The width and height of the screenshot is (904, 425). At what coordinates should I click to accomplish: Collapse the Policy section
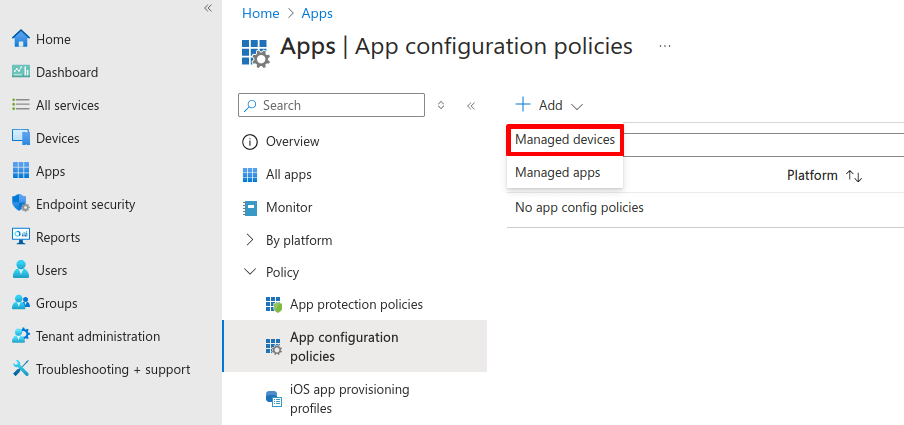(250, 272)
